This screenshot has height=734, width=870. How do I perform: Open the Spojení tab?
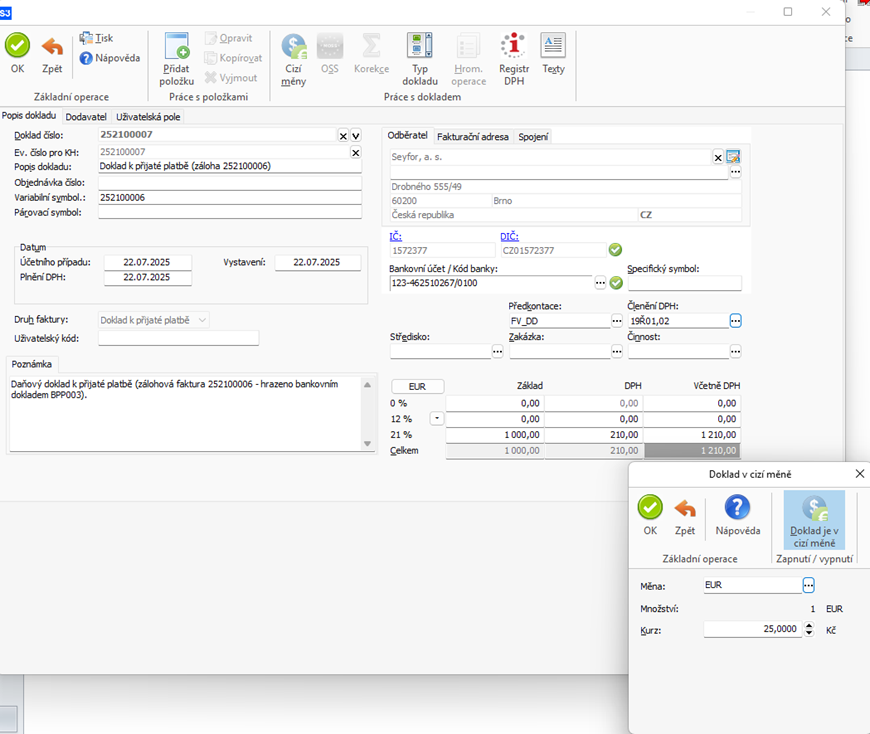click(533, 136)
